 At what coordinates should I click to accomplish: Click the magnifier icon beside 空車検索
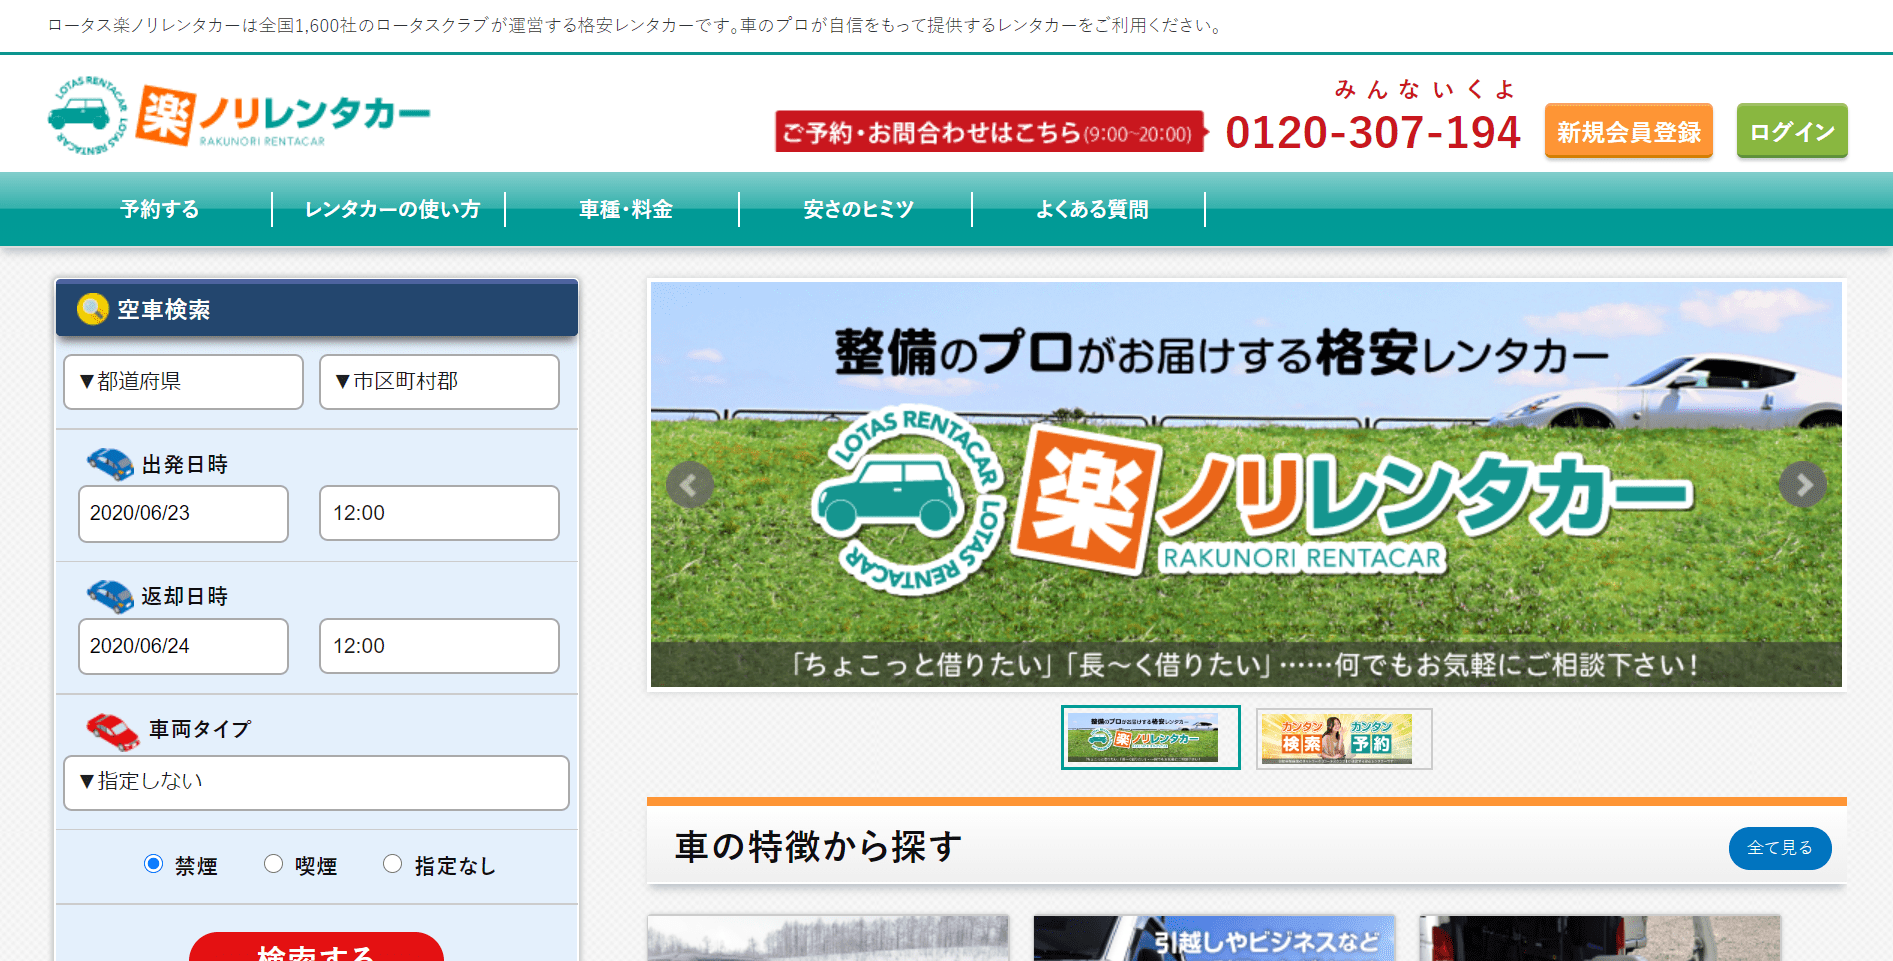click(x=92, y=309)
